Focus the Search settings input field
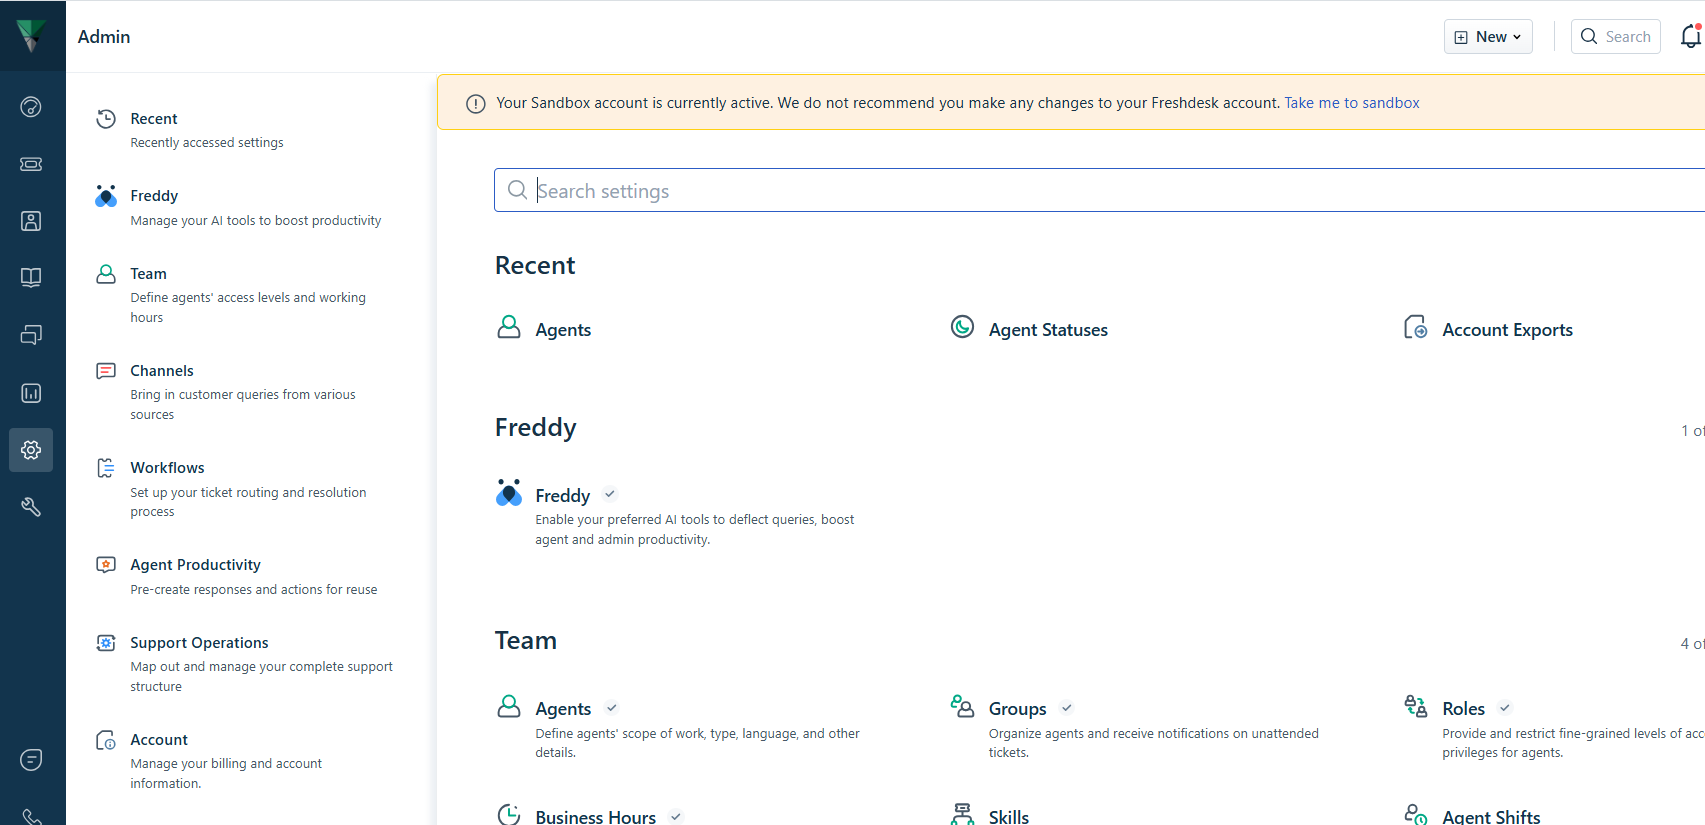1705x825 pixels. pos(1100,190)
